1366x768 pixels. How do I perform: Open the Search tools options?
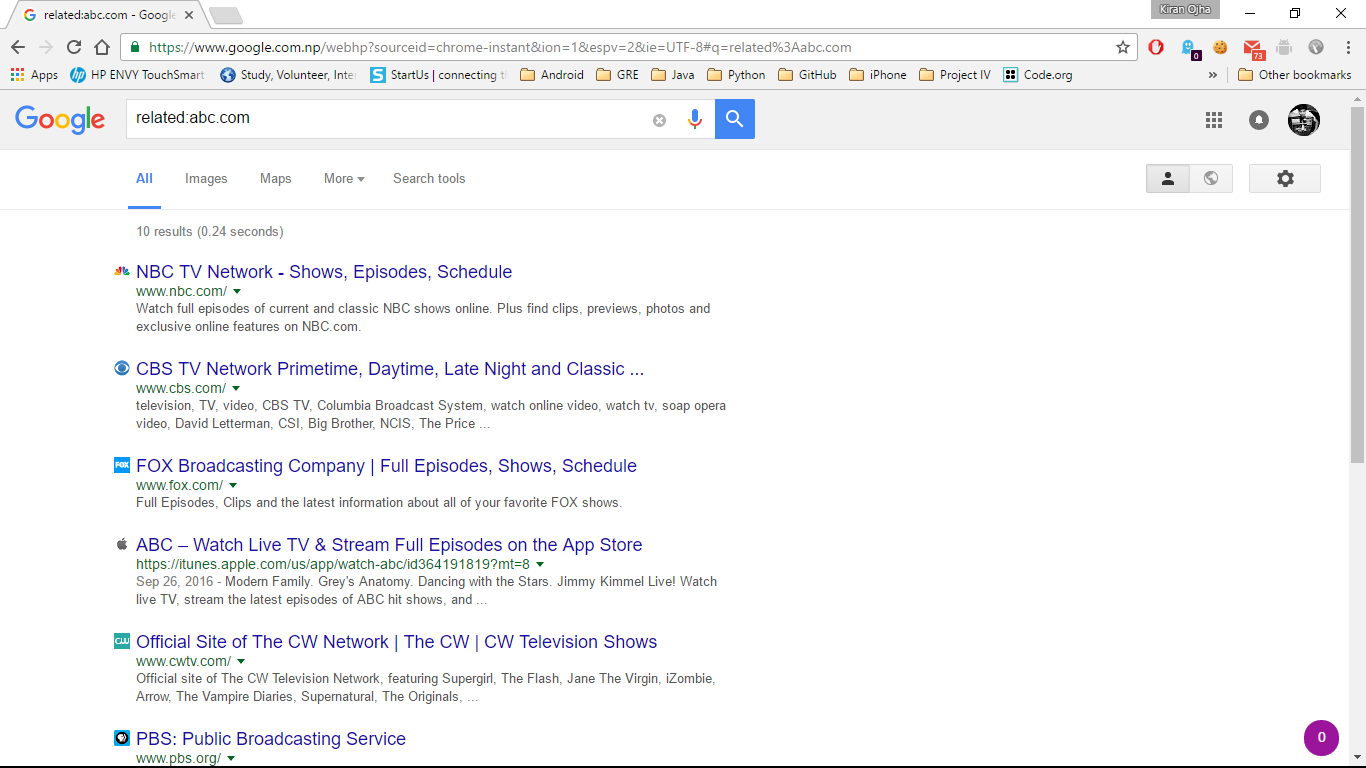click(429, 179)
